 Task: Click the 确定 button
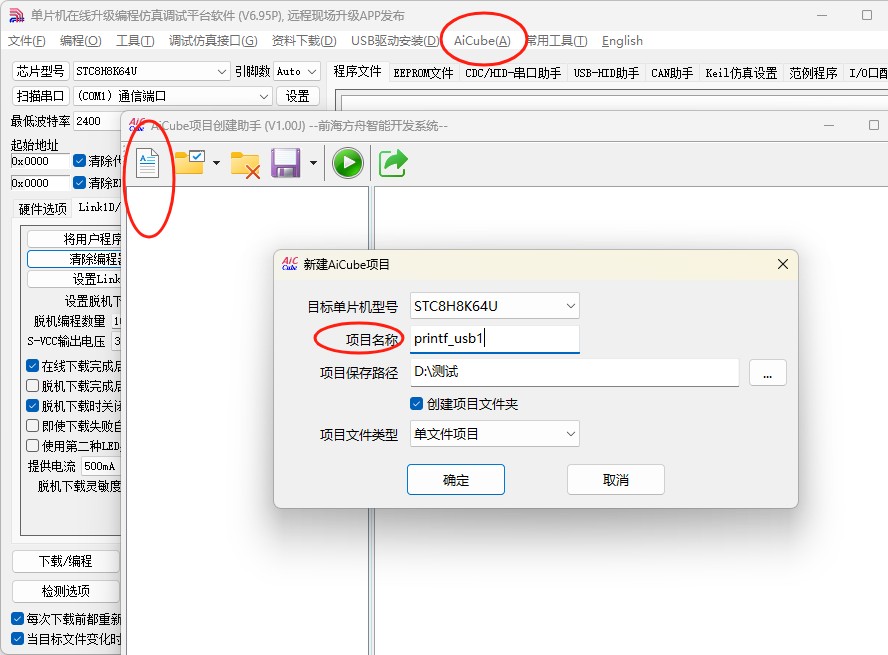pos(456,480)
